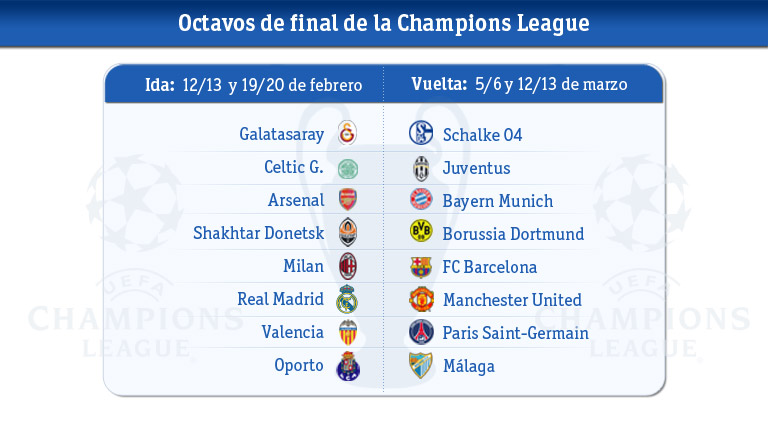Open the Milan team name
Image resolution: width=768 pixels, height=432 pixels.
point(304,267)
